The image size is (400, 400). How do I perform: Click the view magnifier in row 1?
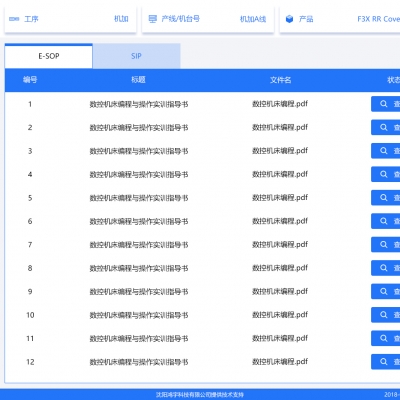coord(384,104)
